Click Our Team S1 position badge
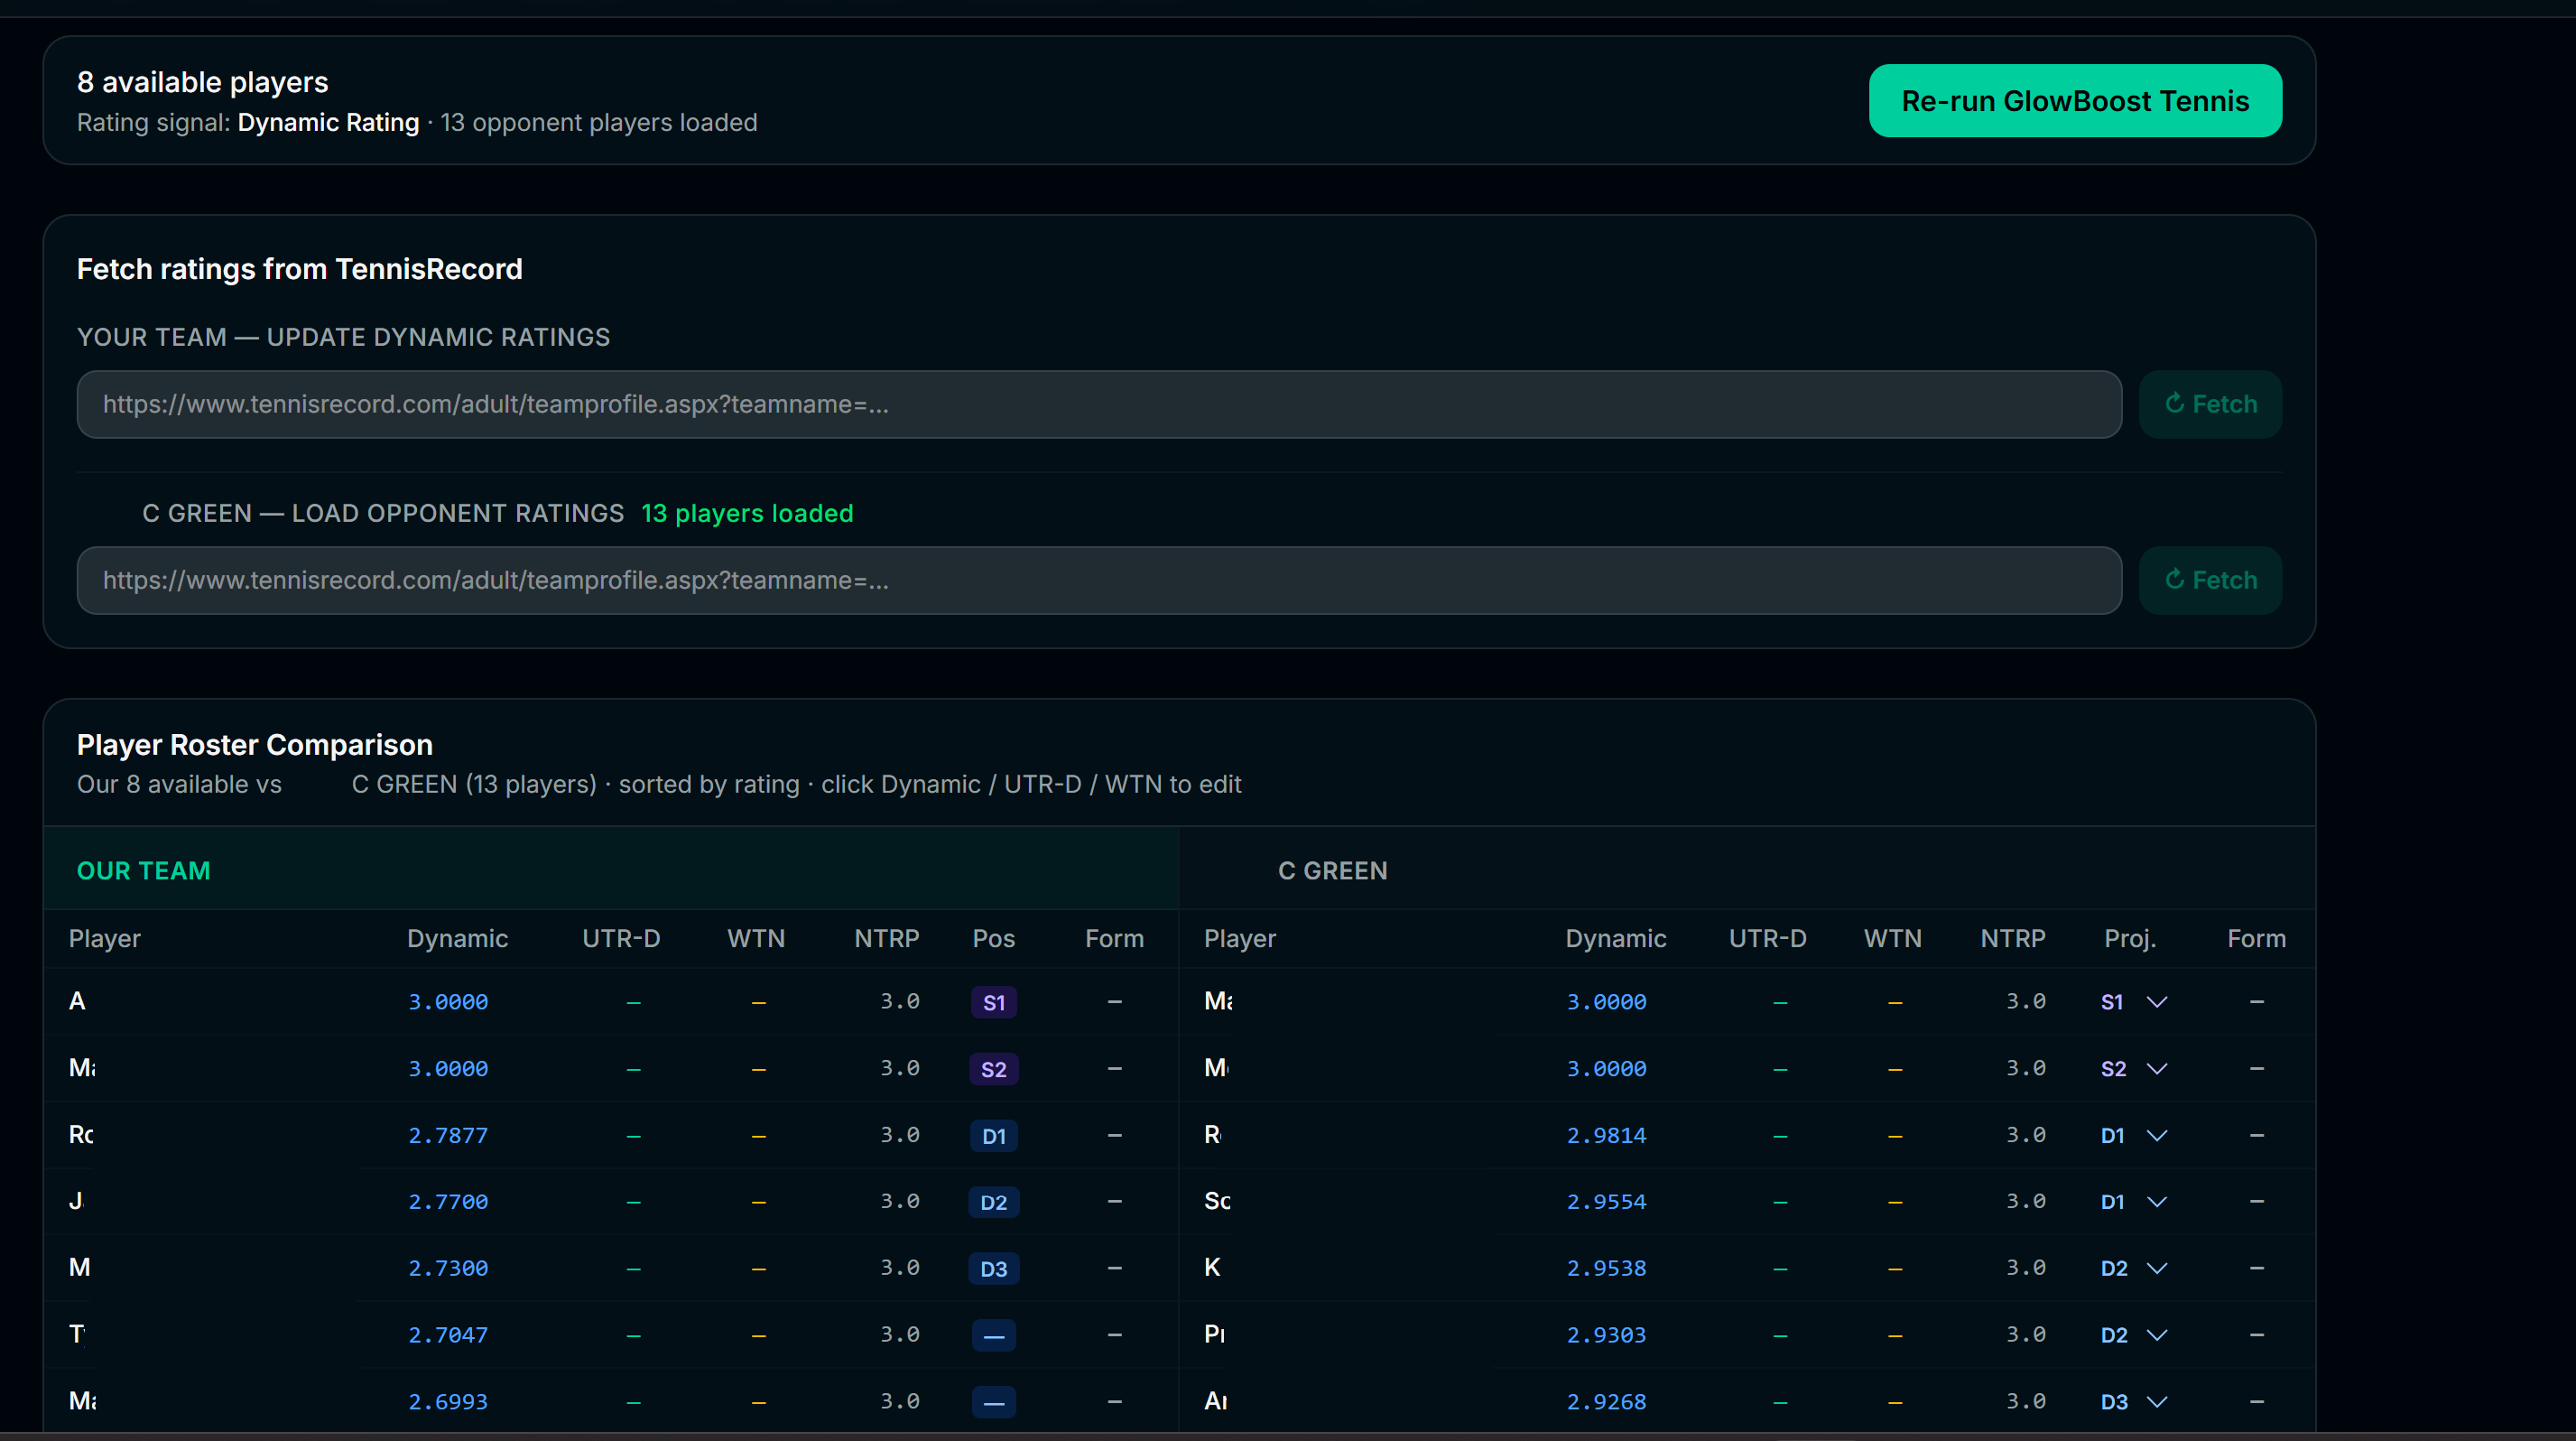The height and width of the screenshot is (1441, 2576). [x=994, y=1002]
